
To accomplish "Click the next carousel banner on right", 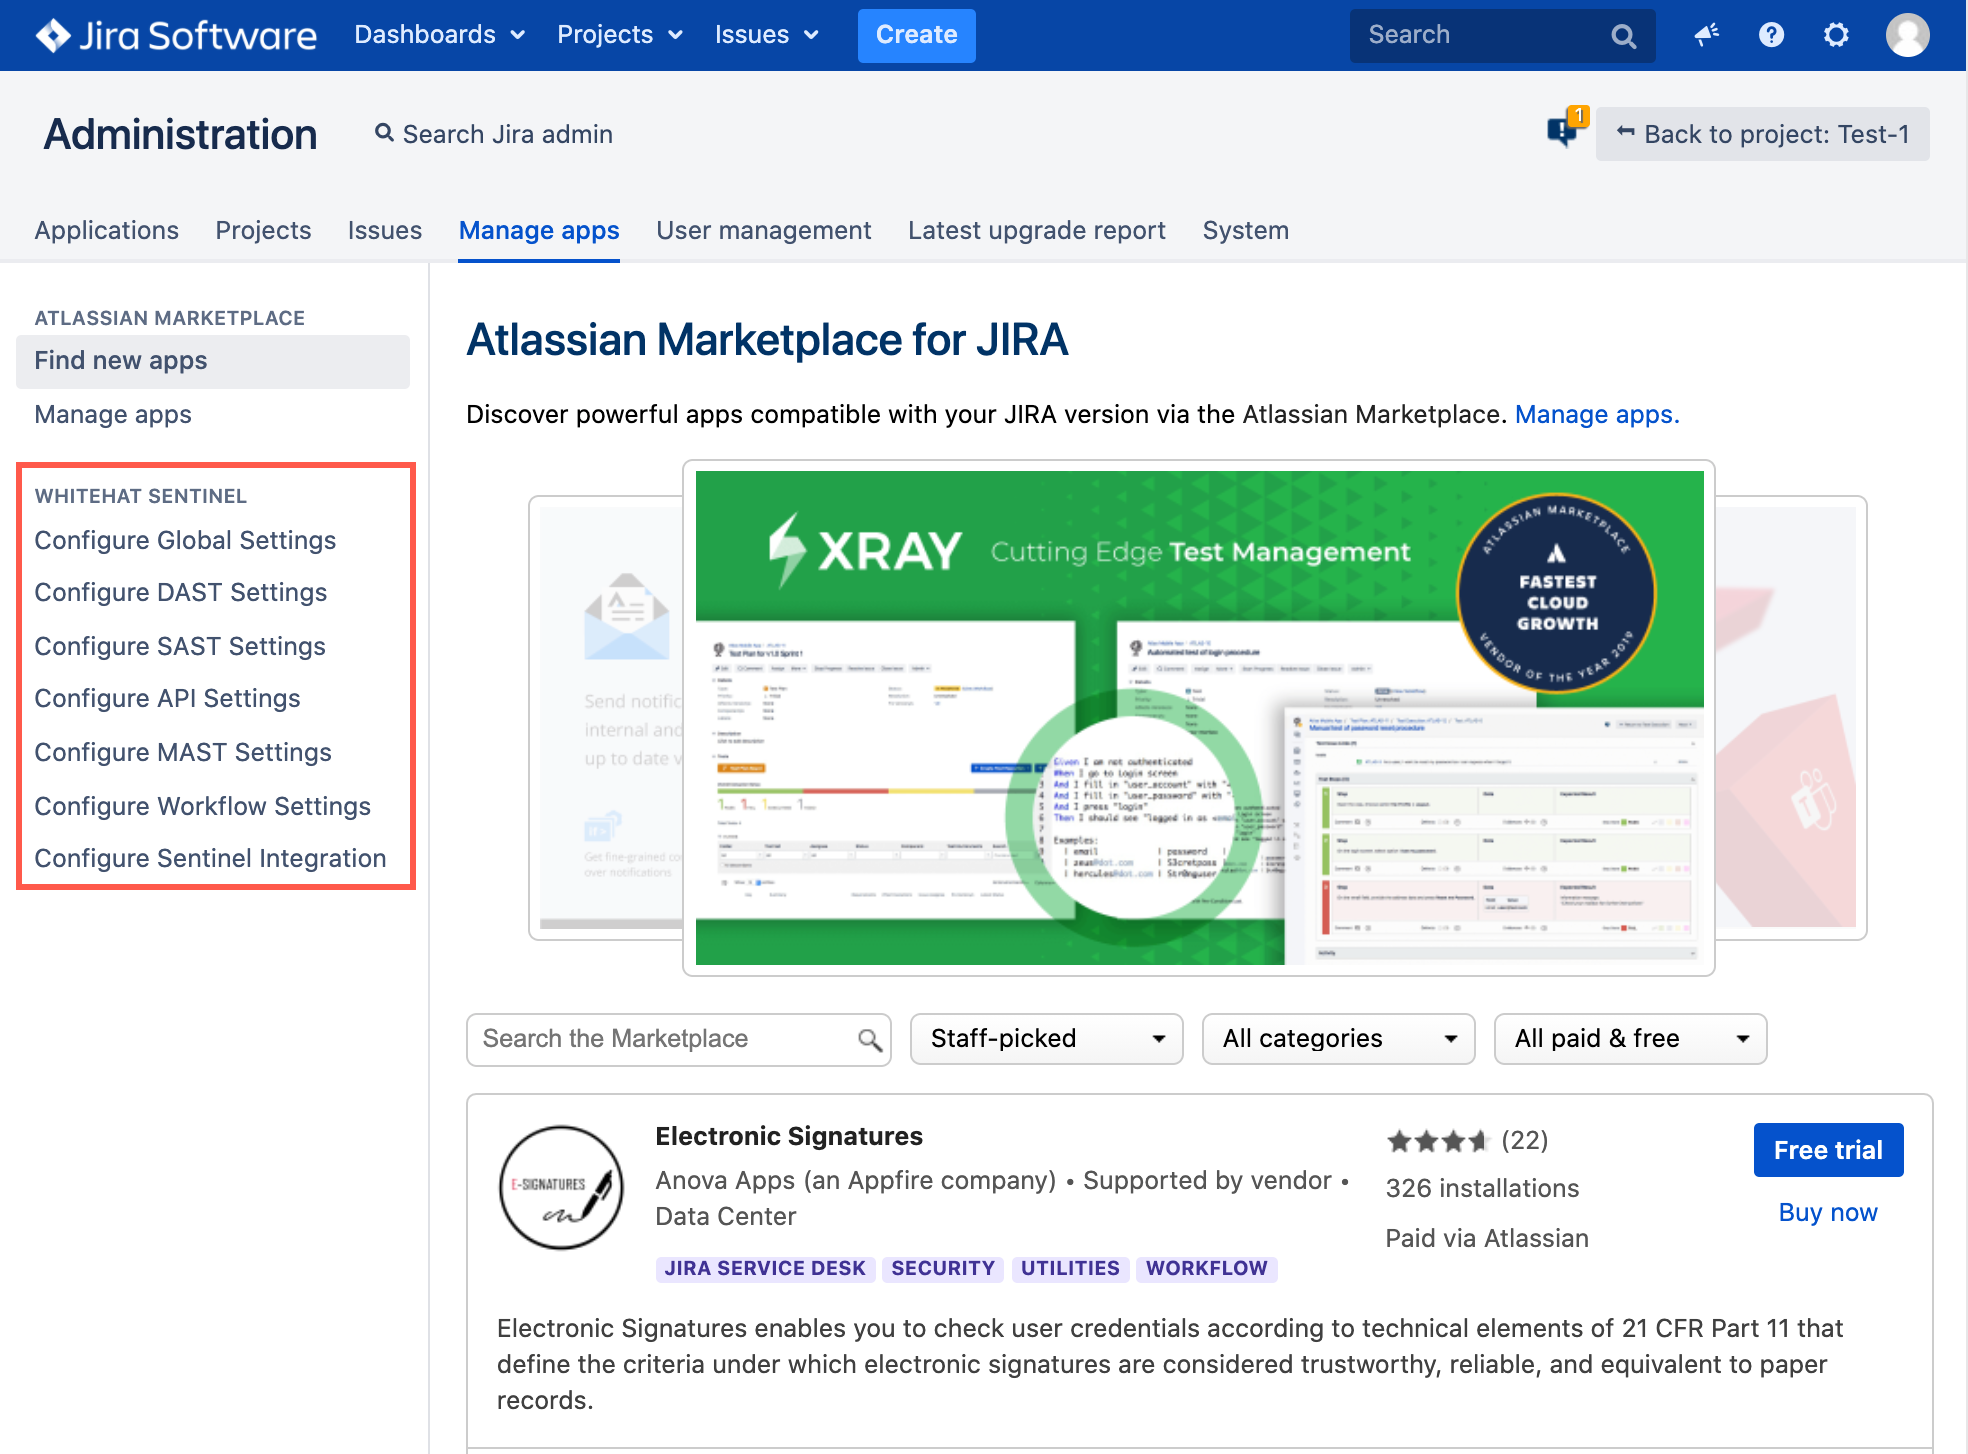I will click(1790, 718).
